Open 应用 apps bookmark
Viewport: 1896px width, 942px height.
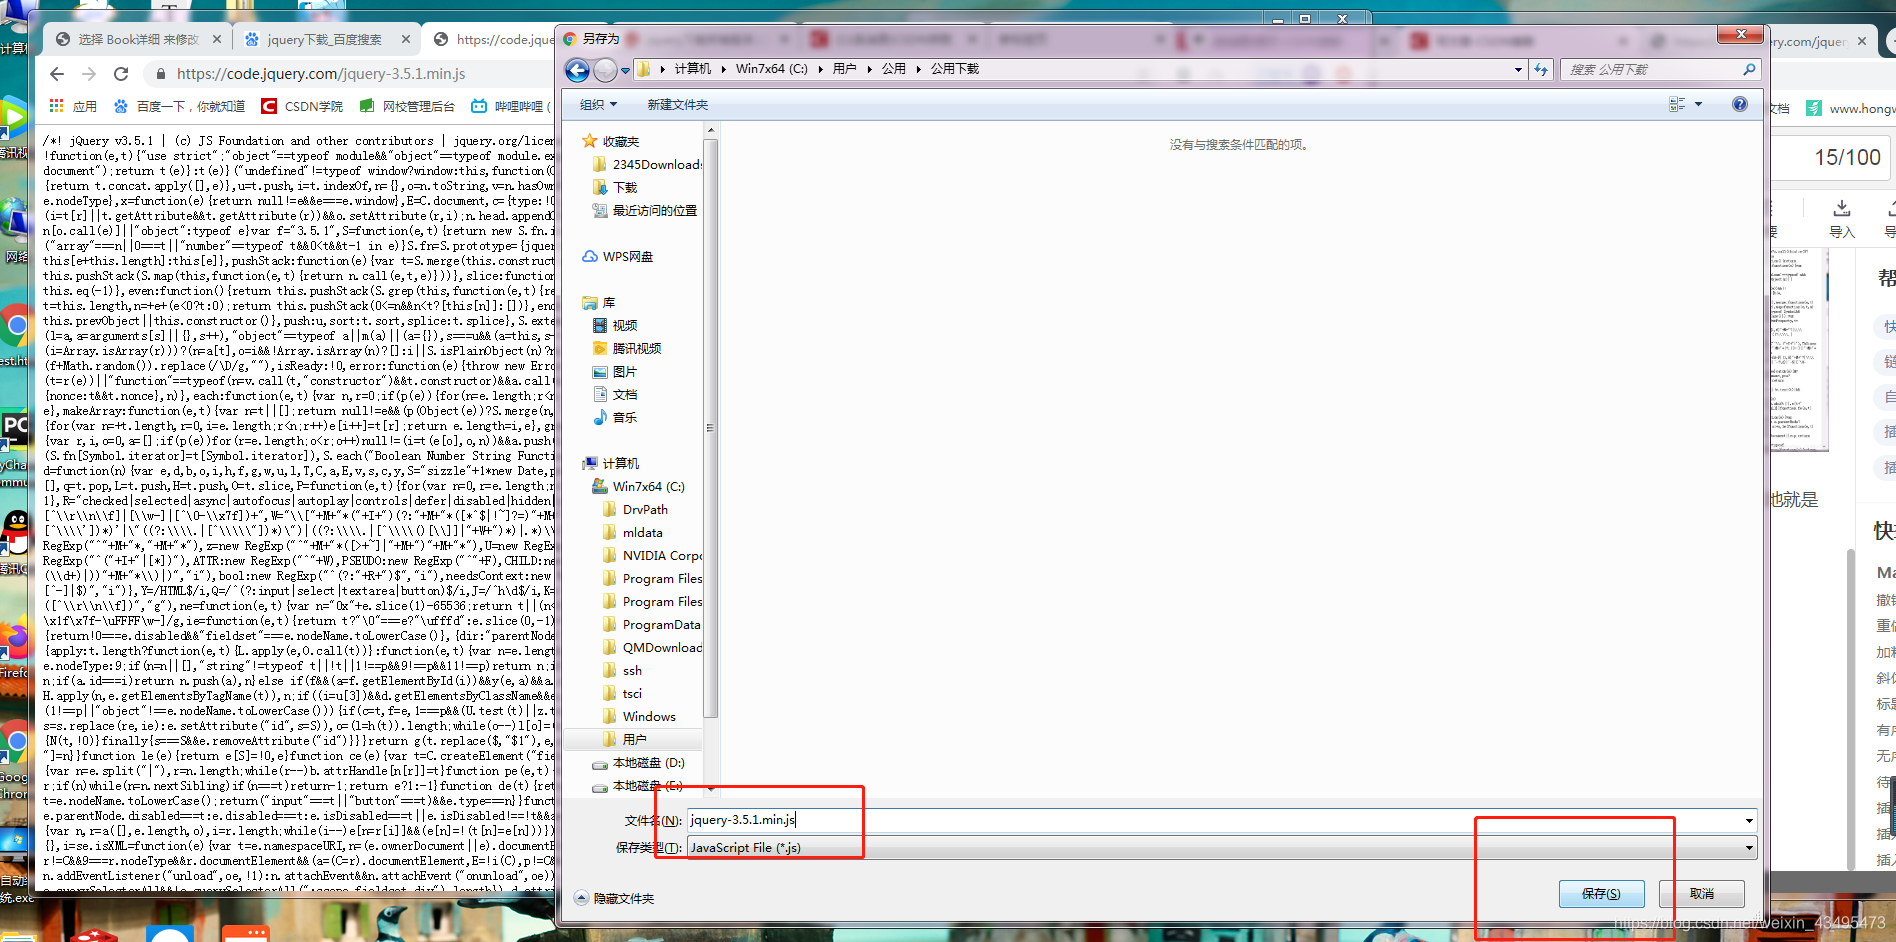coord(73,106)
